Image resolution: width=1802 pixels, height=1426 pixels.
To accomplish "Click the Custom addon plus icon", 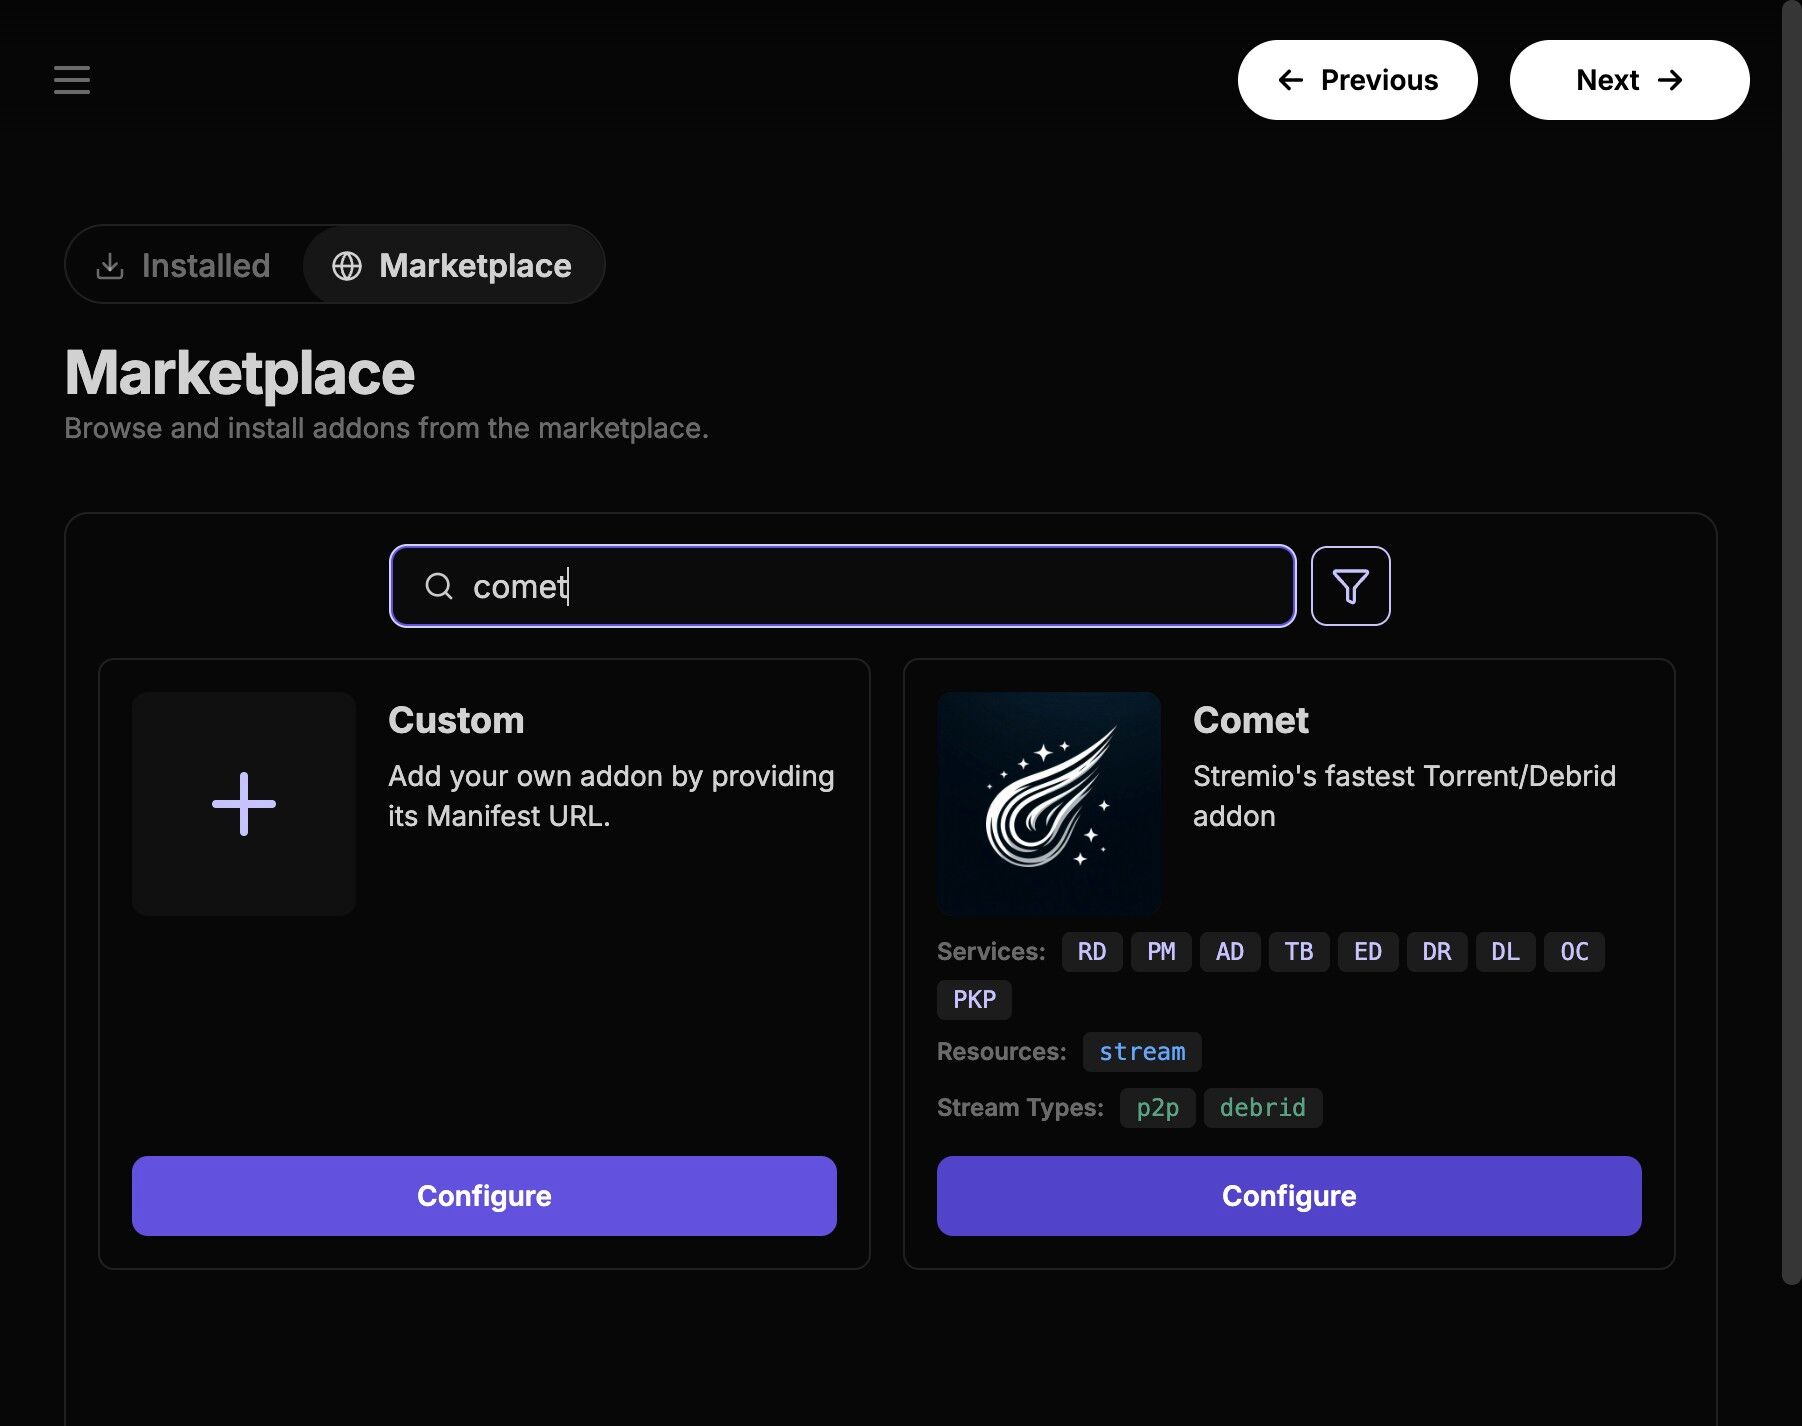I will click(x=244, y=804).
